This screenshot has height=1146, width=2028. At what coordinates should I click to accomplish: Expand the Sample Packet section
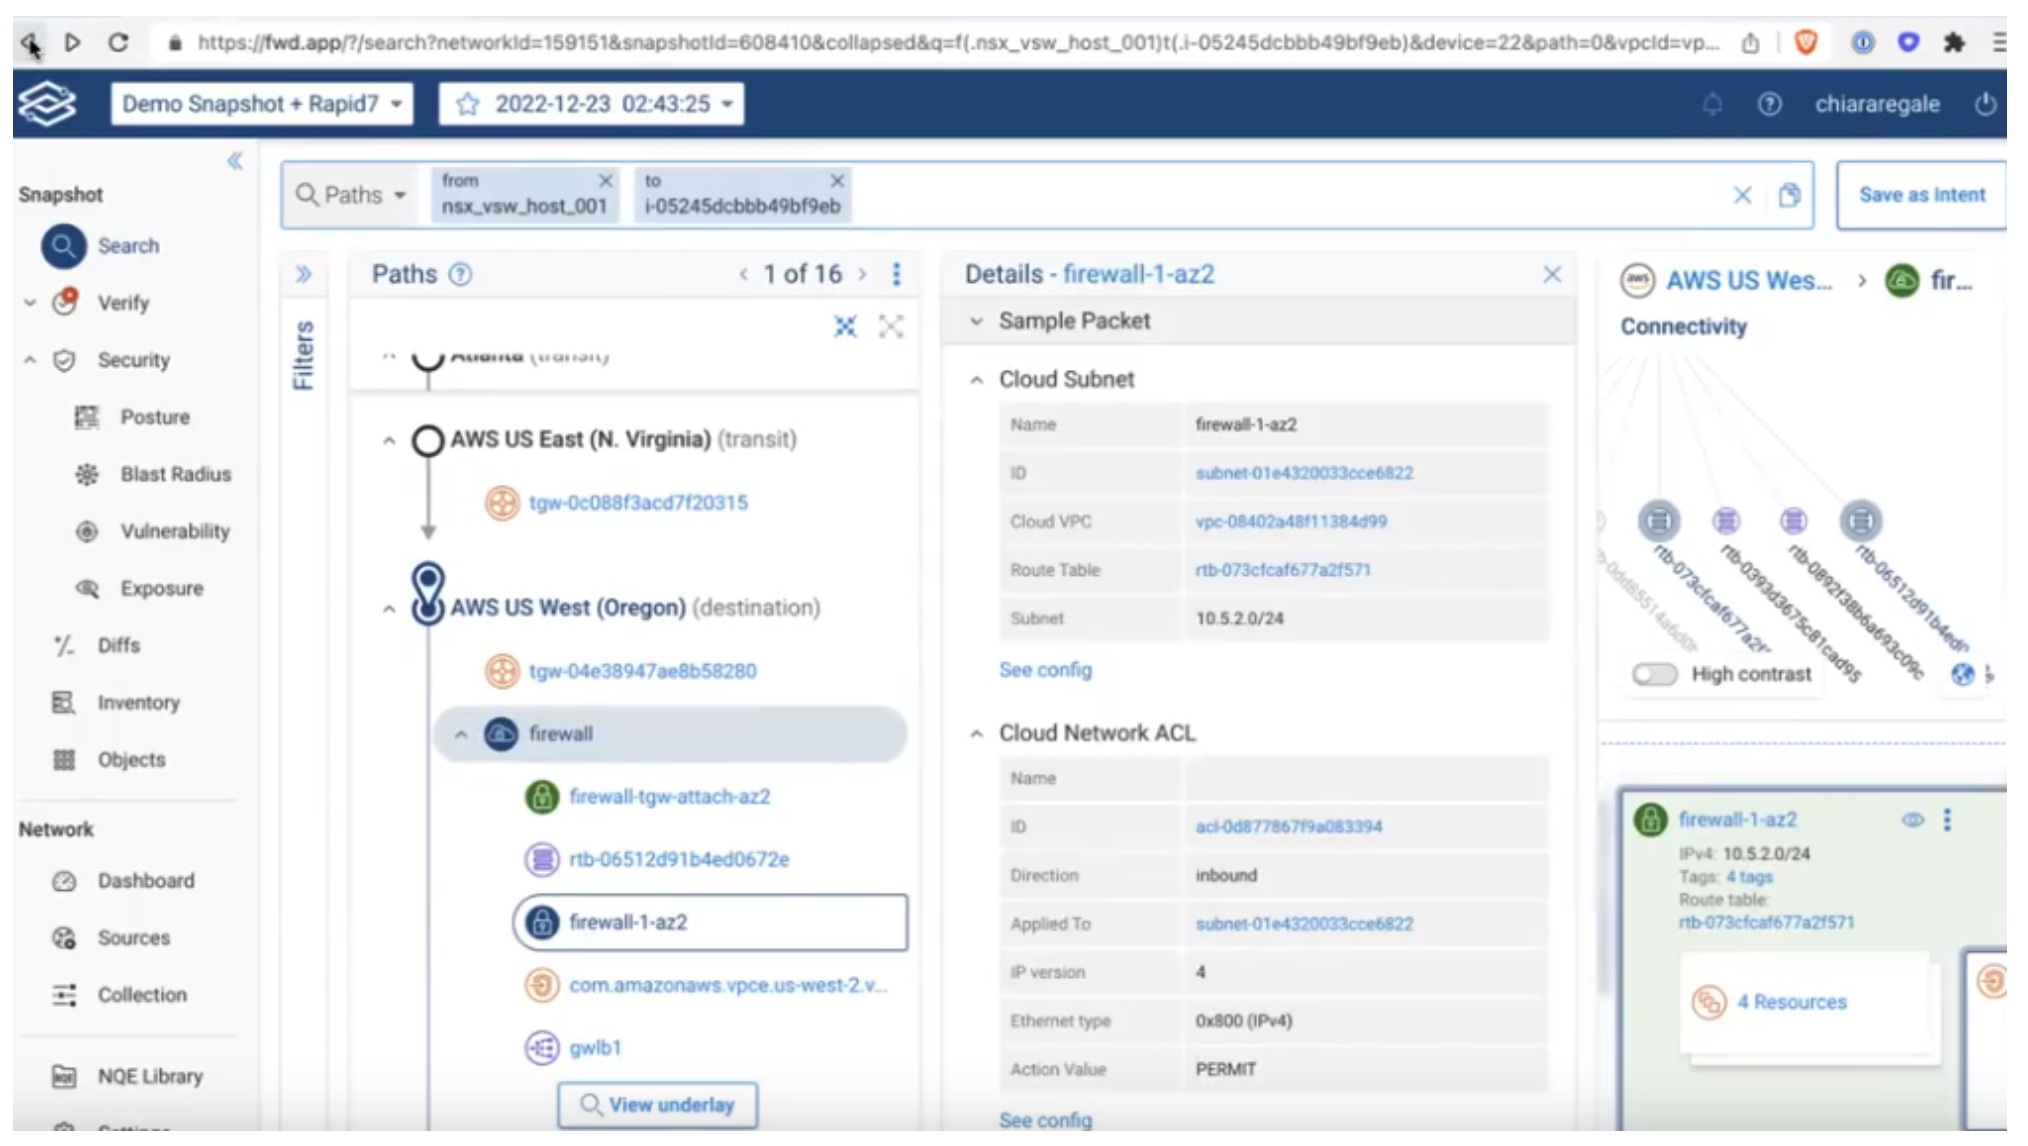[x=976, y=321]
